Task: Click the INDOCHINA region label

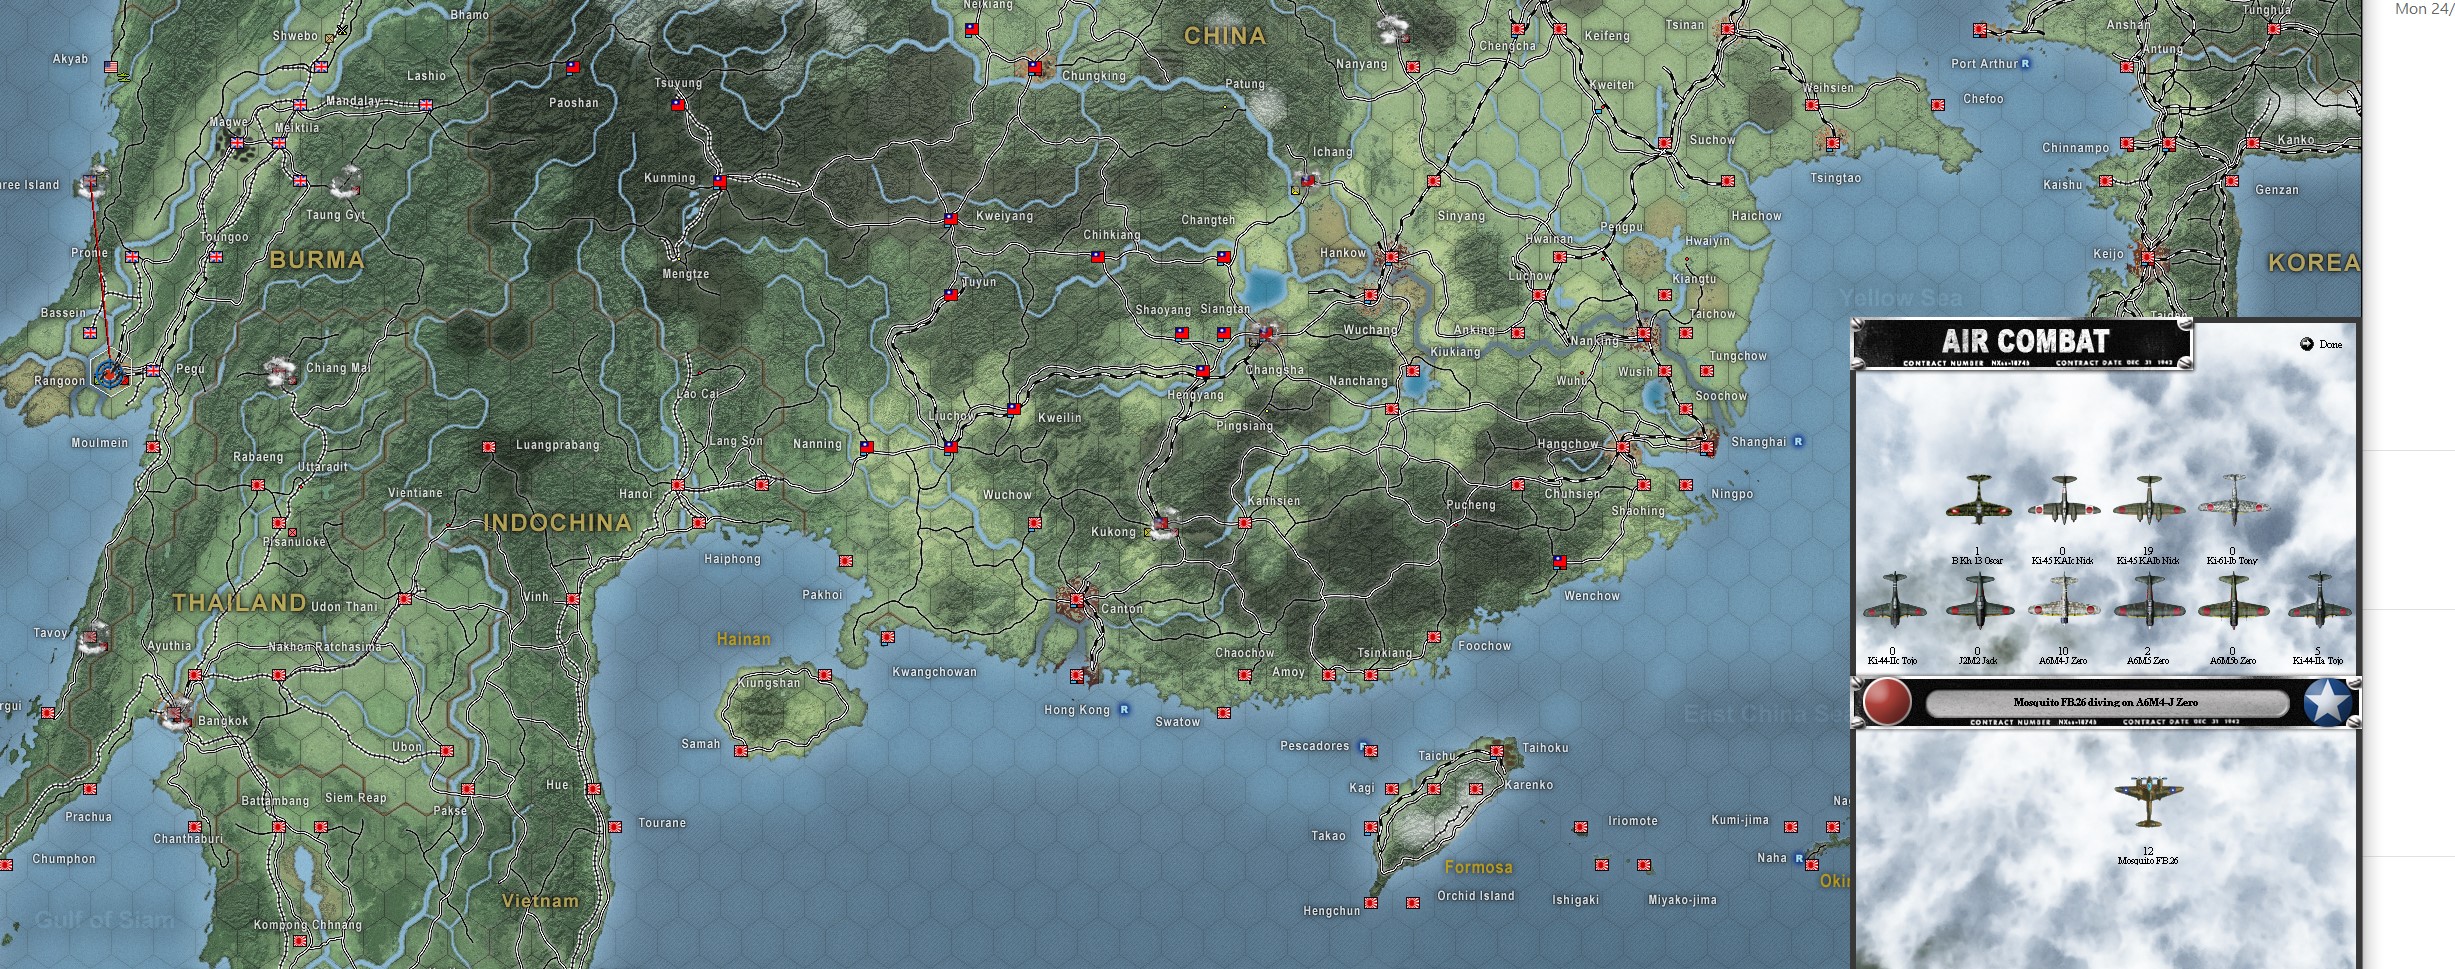Action: click(x=558, y=522)
